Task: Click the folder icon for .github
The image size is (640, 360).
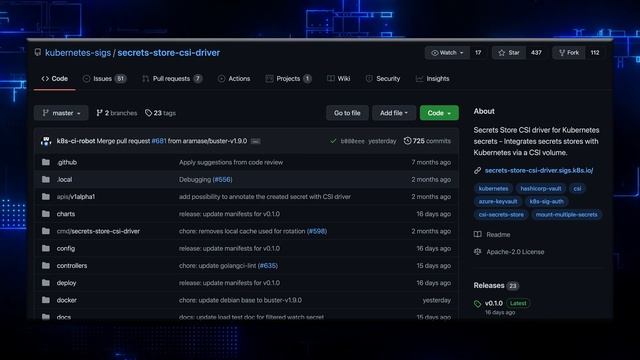Action: (46, 162)
